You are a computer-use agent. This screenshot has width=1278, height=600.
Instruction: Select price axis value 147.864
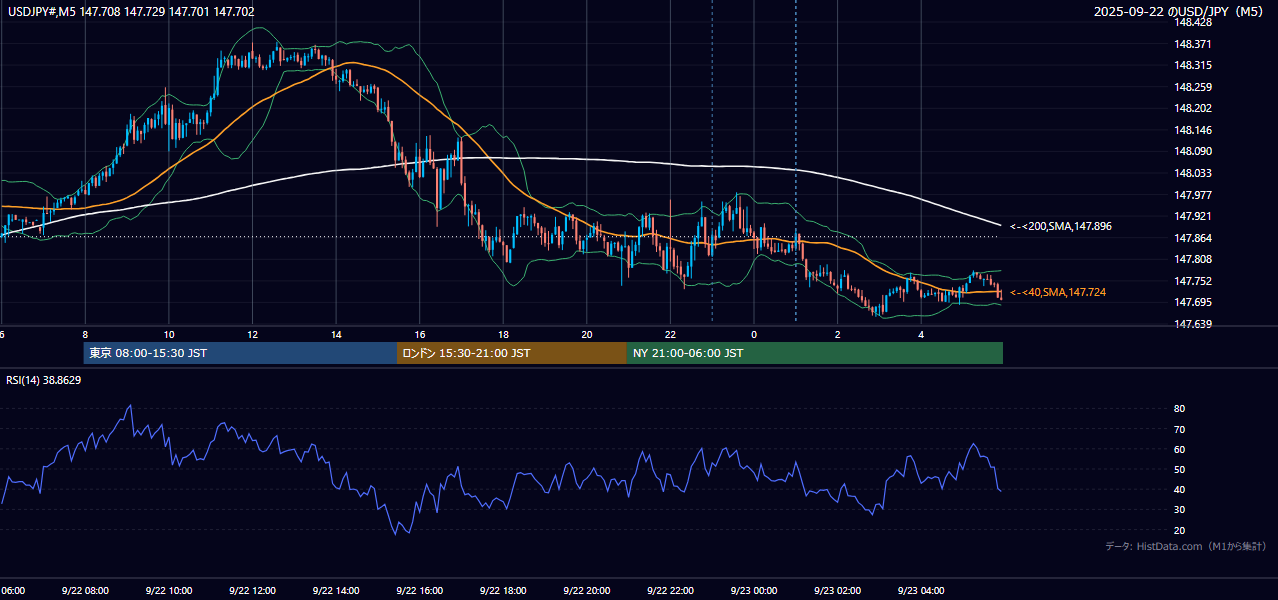tap(1194, 238)
